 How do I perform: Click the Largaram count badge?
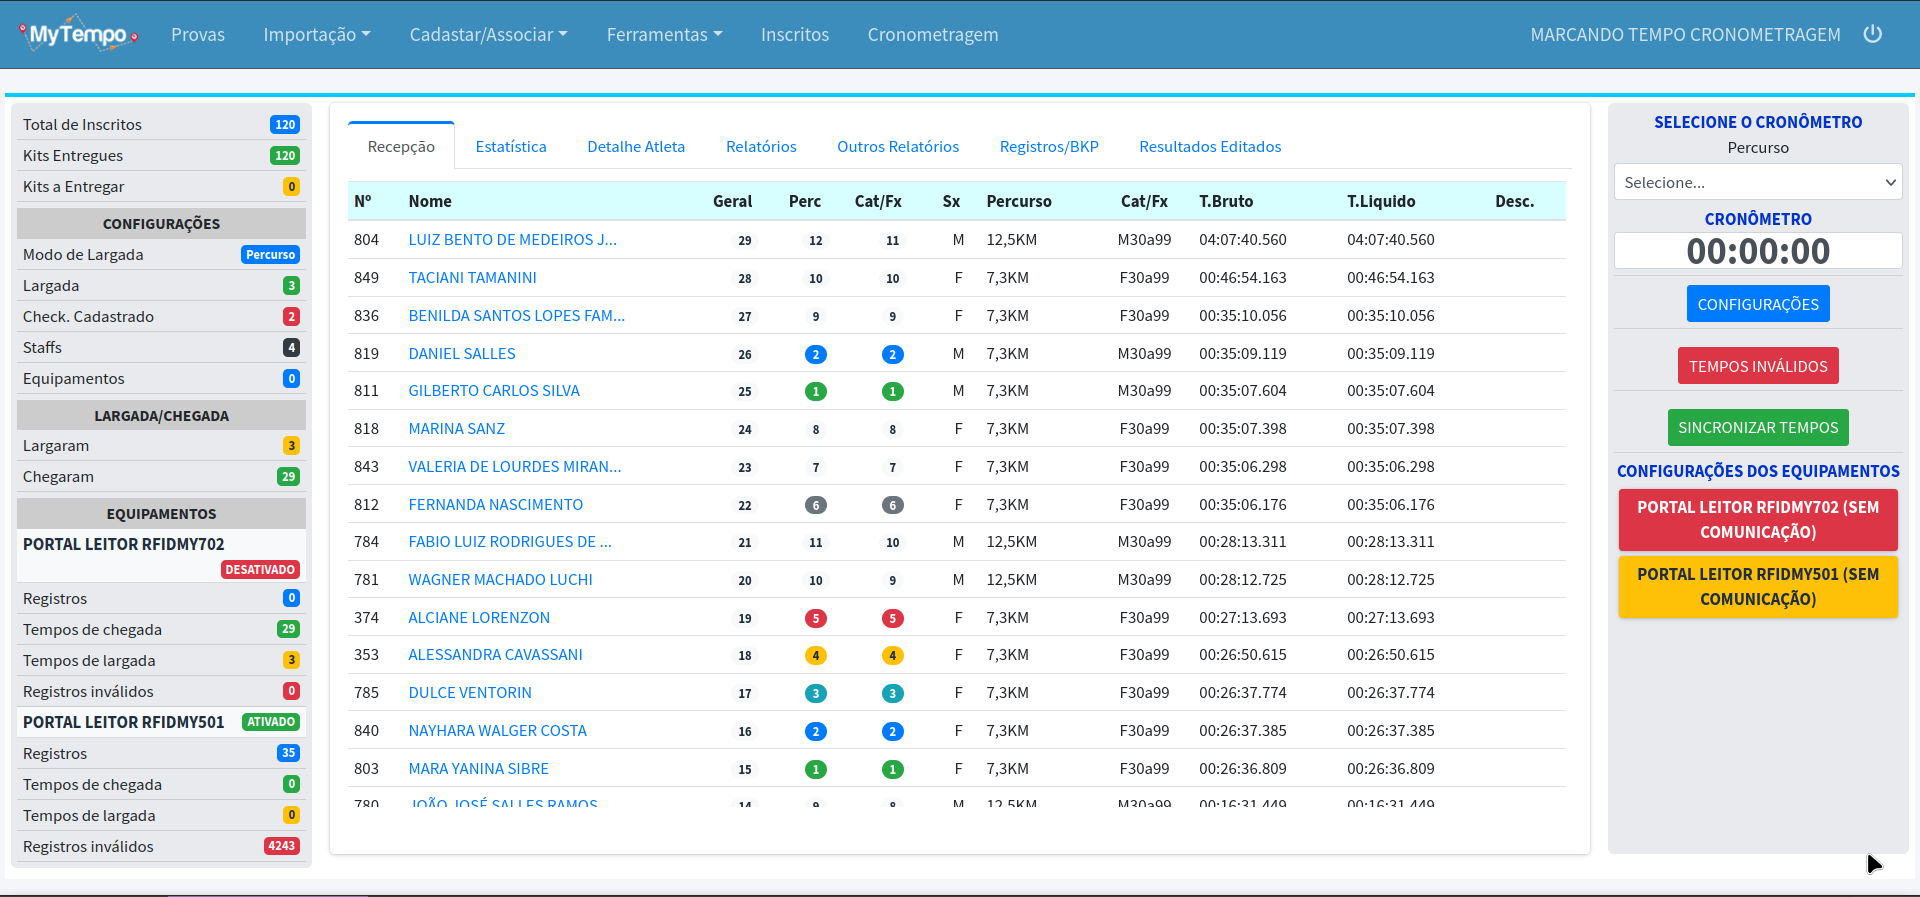click(291, 446)
